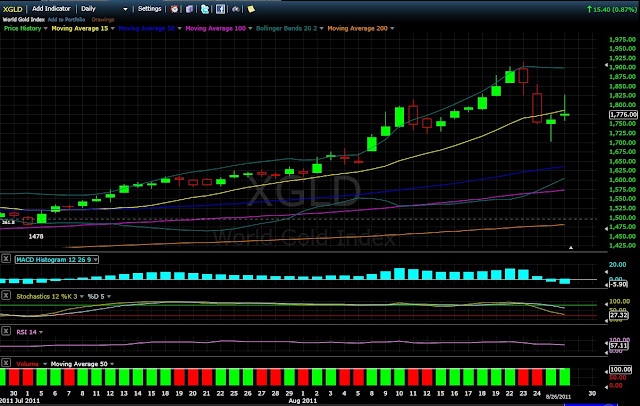Open Stochastics 12 %K 3 dropdown arrow

82,297
